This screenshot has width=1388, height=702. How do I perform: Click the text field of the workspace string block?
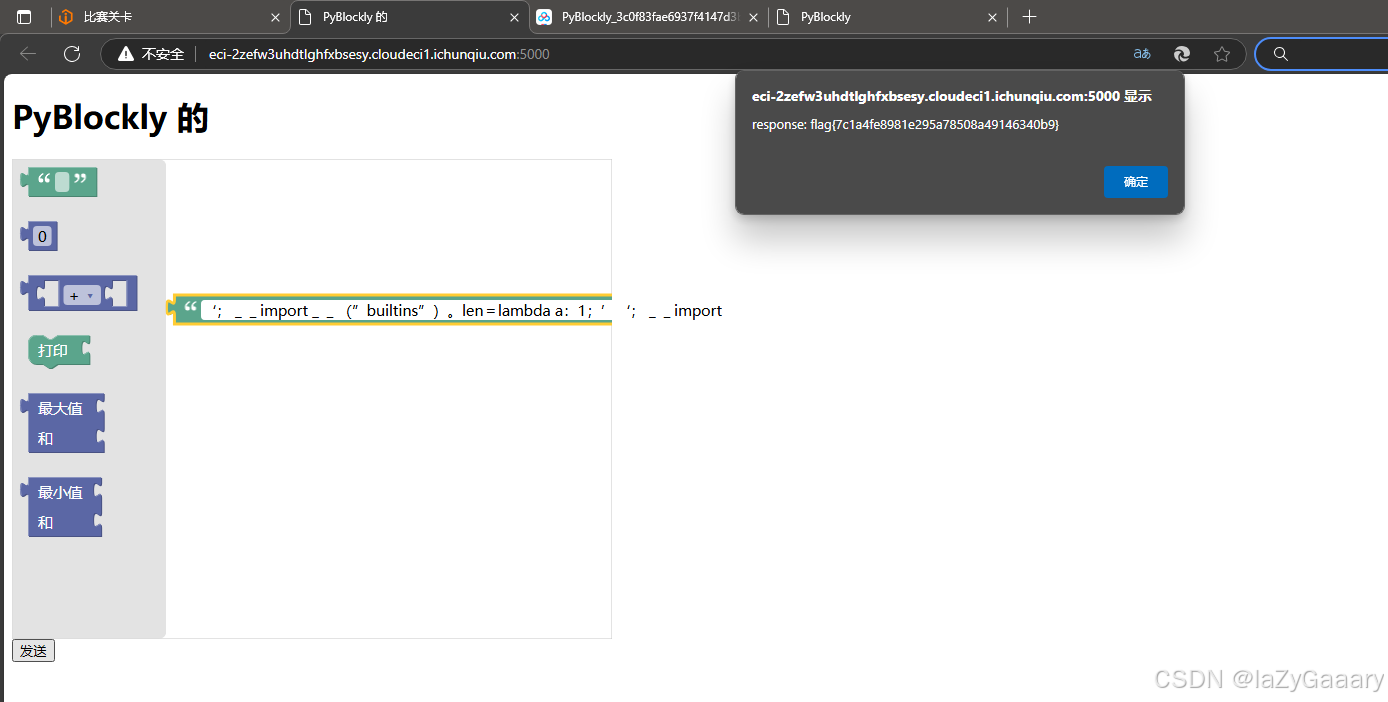(405, 311)
